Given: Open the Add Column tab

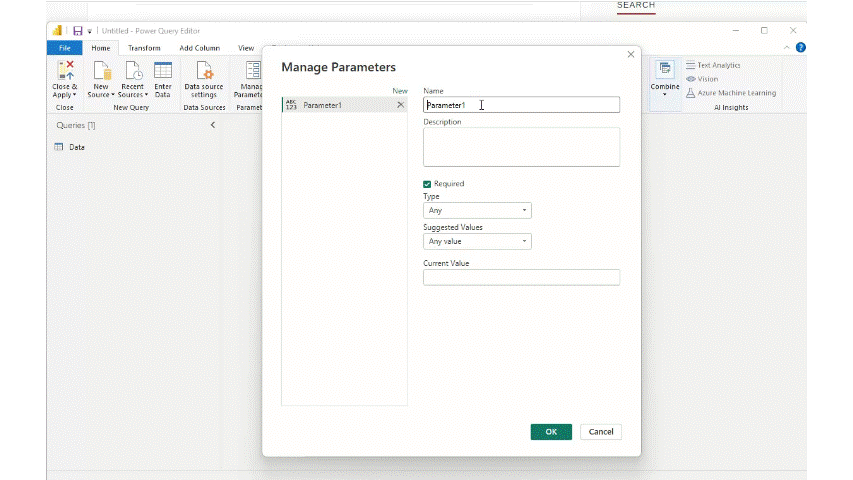Looking at the screenshot, I should [199, 48].
